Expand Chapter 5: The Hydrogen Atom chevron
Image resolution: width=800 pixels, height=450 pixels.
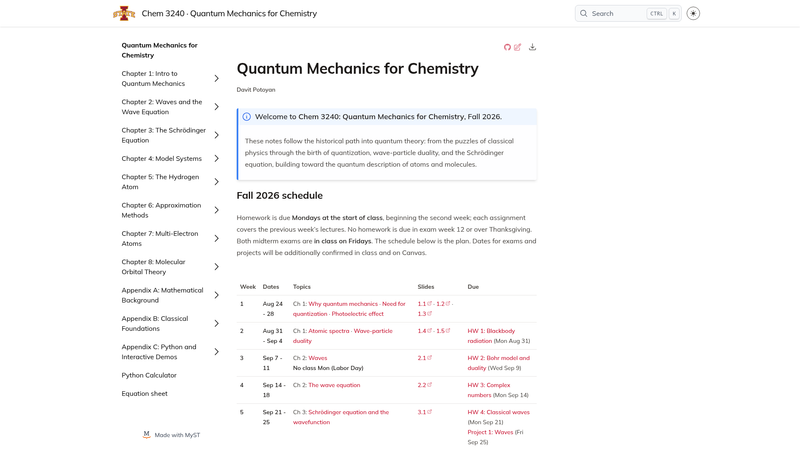tap(216, 182)
